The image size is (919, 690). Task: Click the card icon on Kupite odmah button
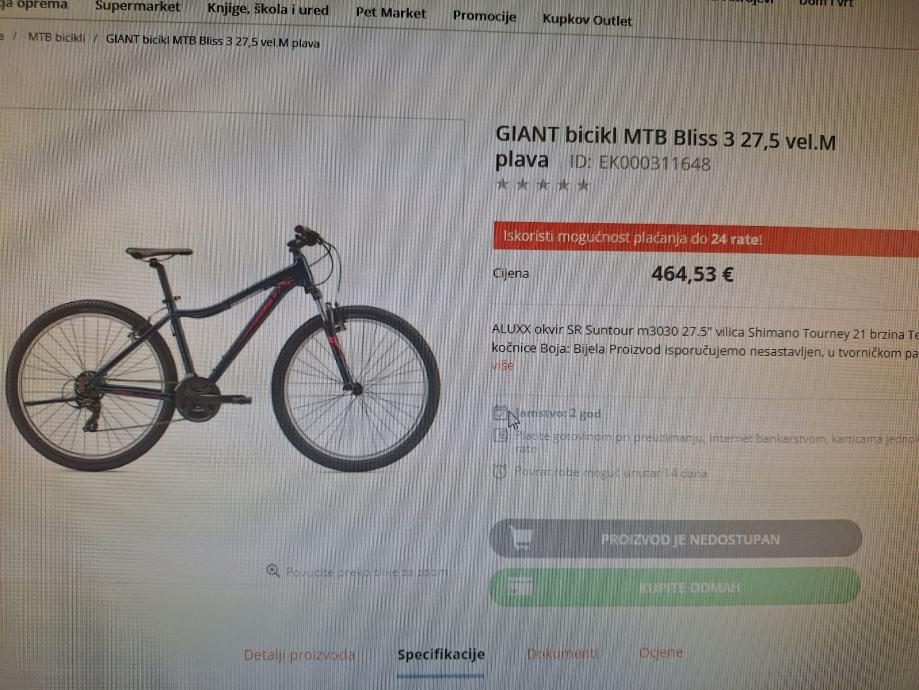520,586
